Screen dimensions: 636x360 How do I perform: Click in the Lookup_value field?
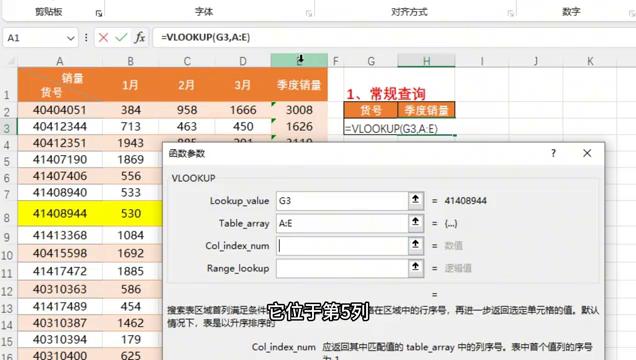[x=342, y=201]
